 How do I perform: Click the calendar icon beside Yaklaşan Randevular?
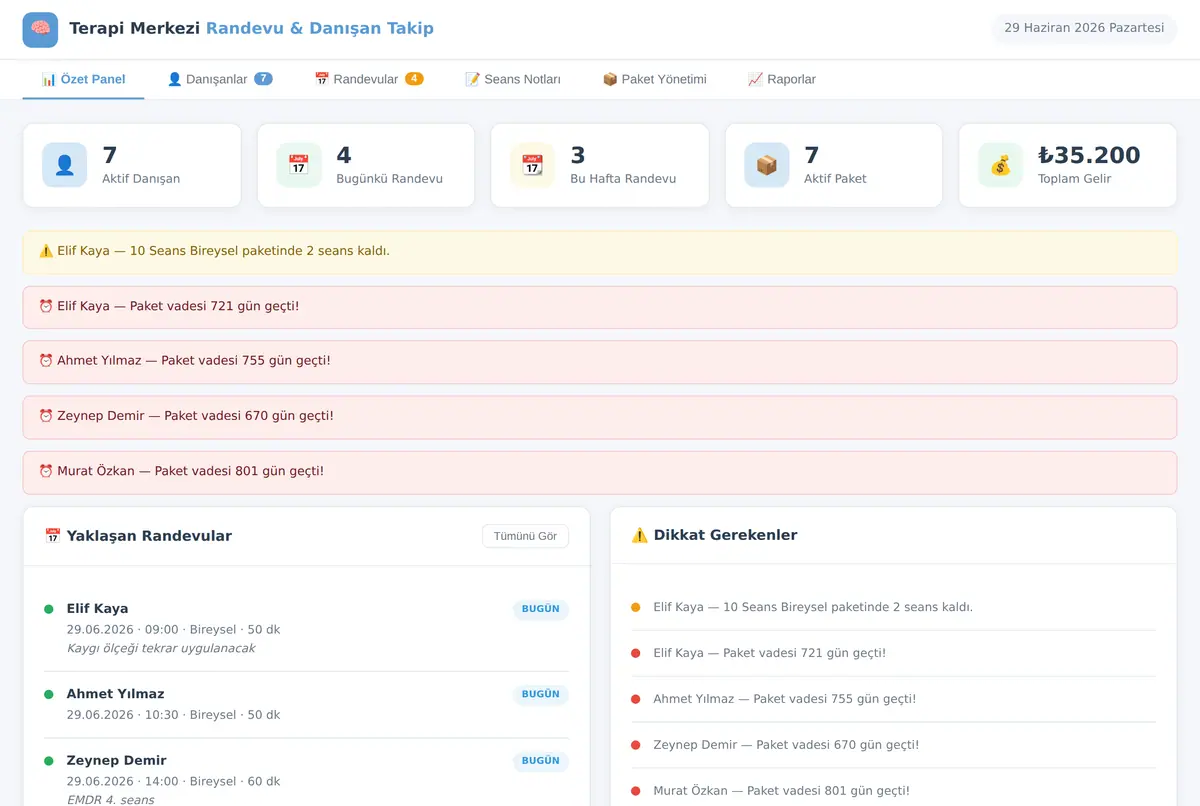[x=53, y=536]
